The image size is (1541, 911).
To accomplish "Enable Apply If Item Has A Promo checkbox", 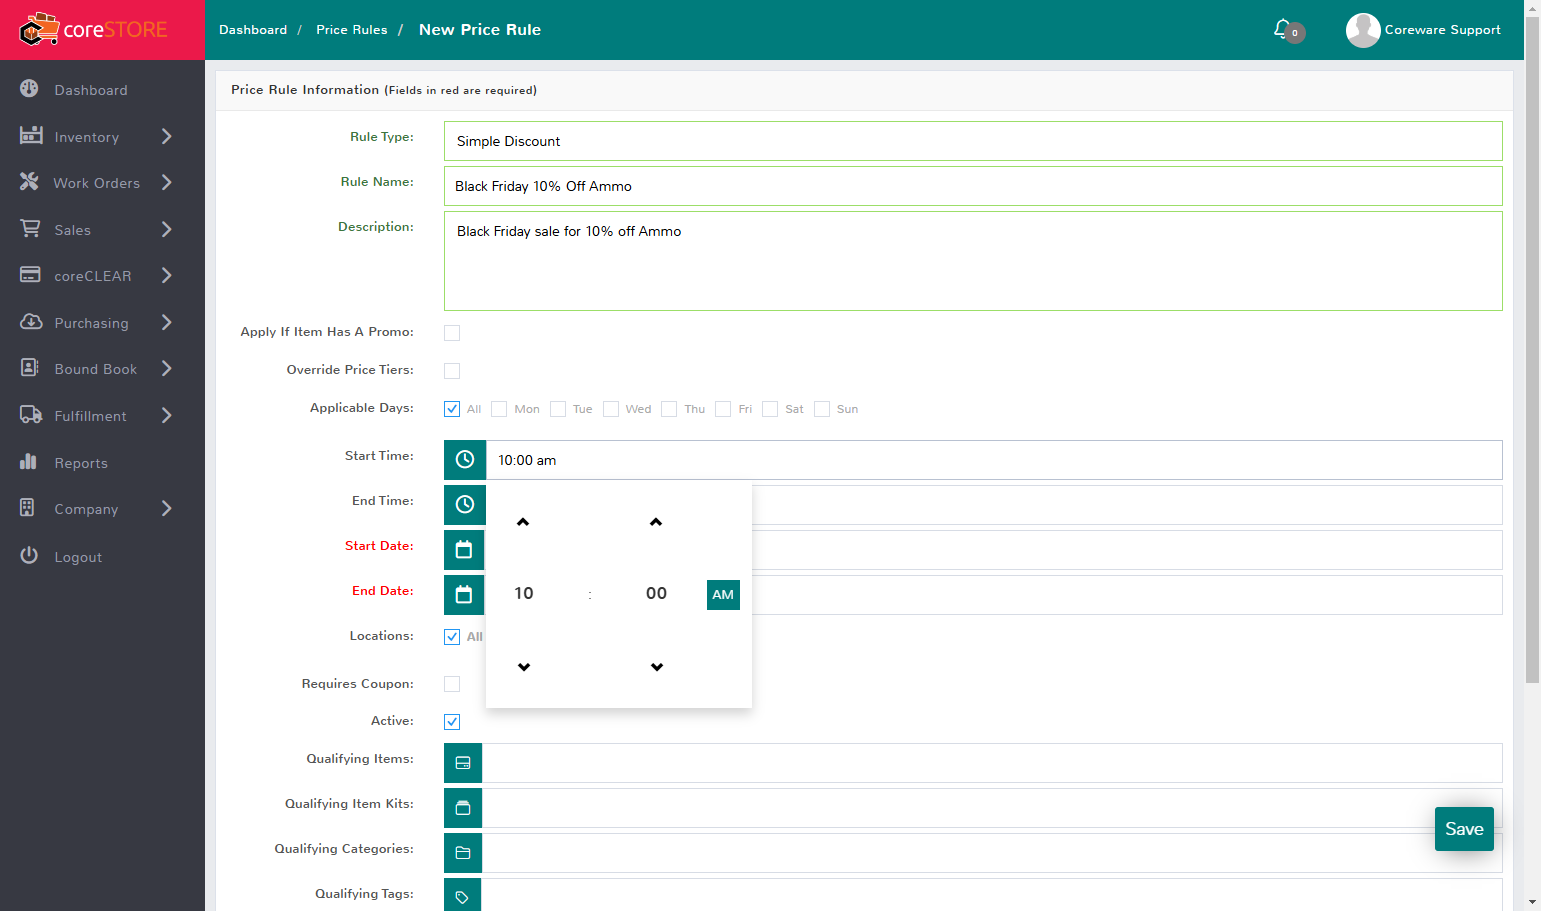I will [x=452, y=333].
